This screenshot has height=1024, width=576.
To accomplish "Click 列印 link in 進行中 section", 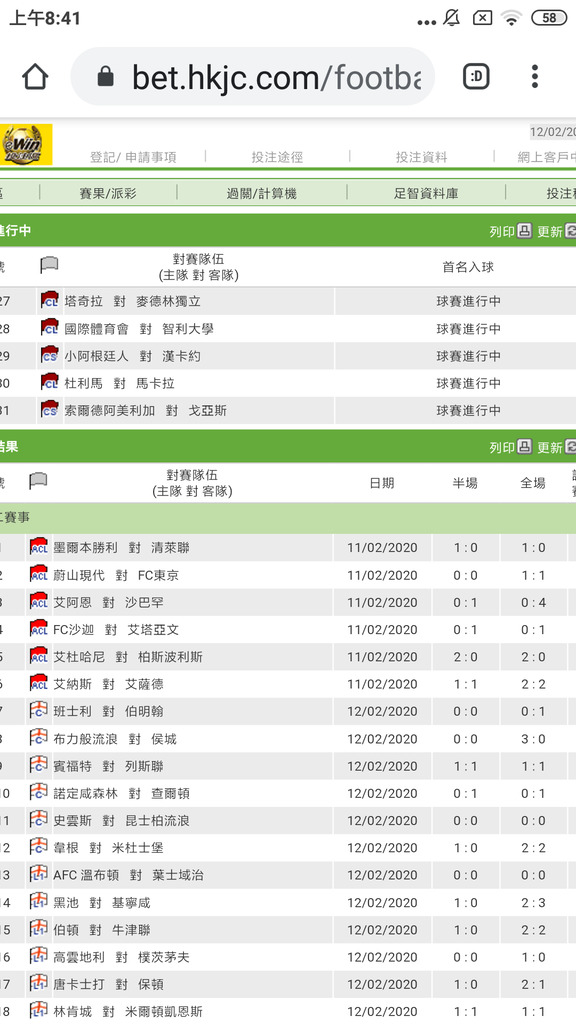I will pos(502,231).
